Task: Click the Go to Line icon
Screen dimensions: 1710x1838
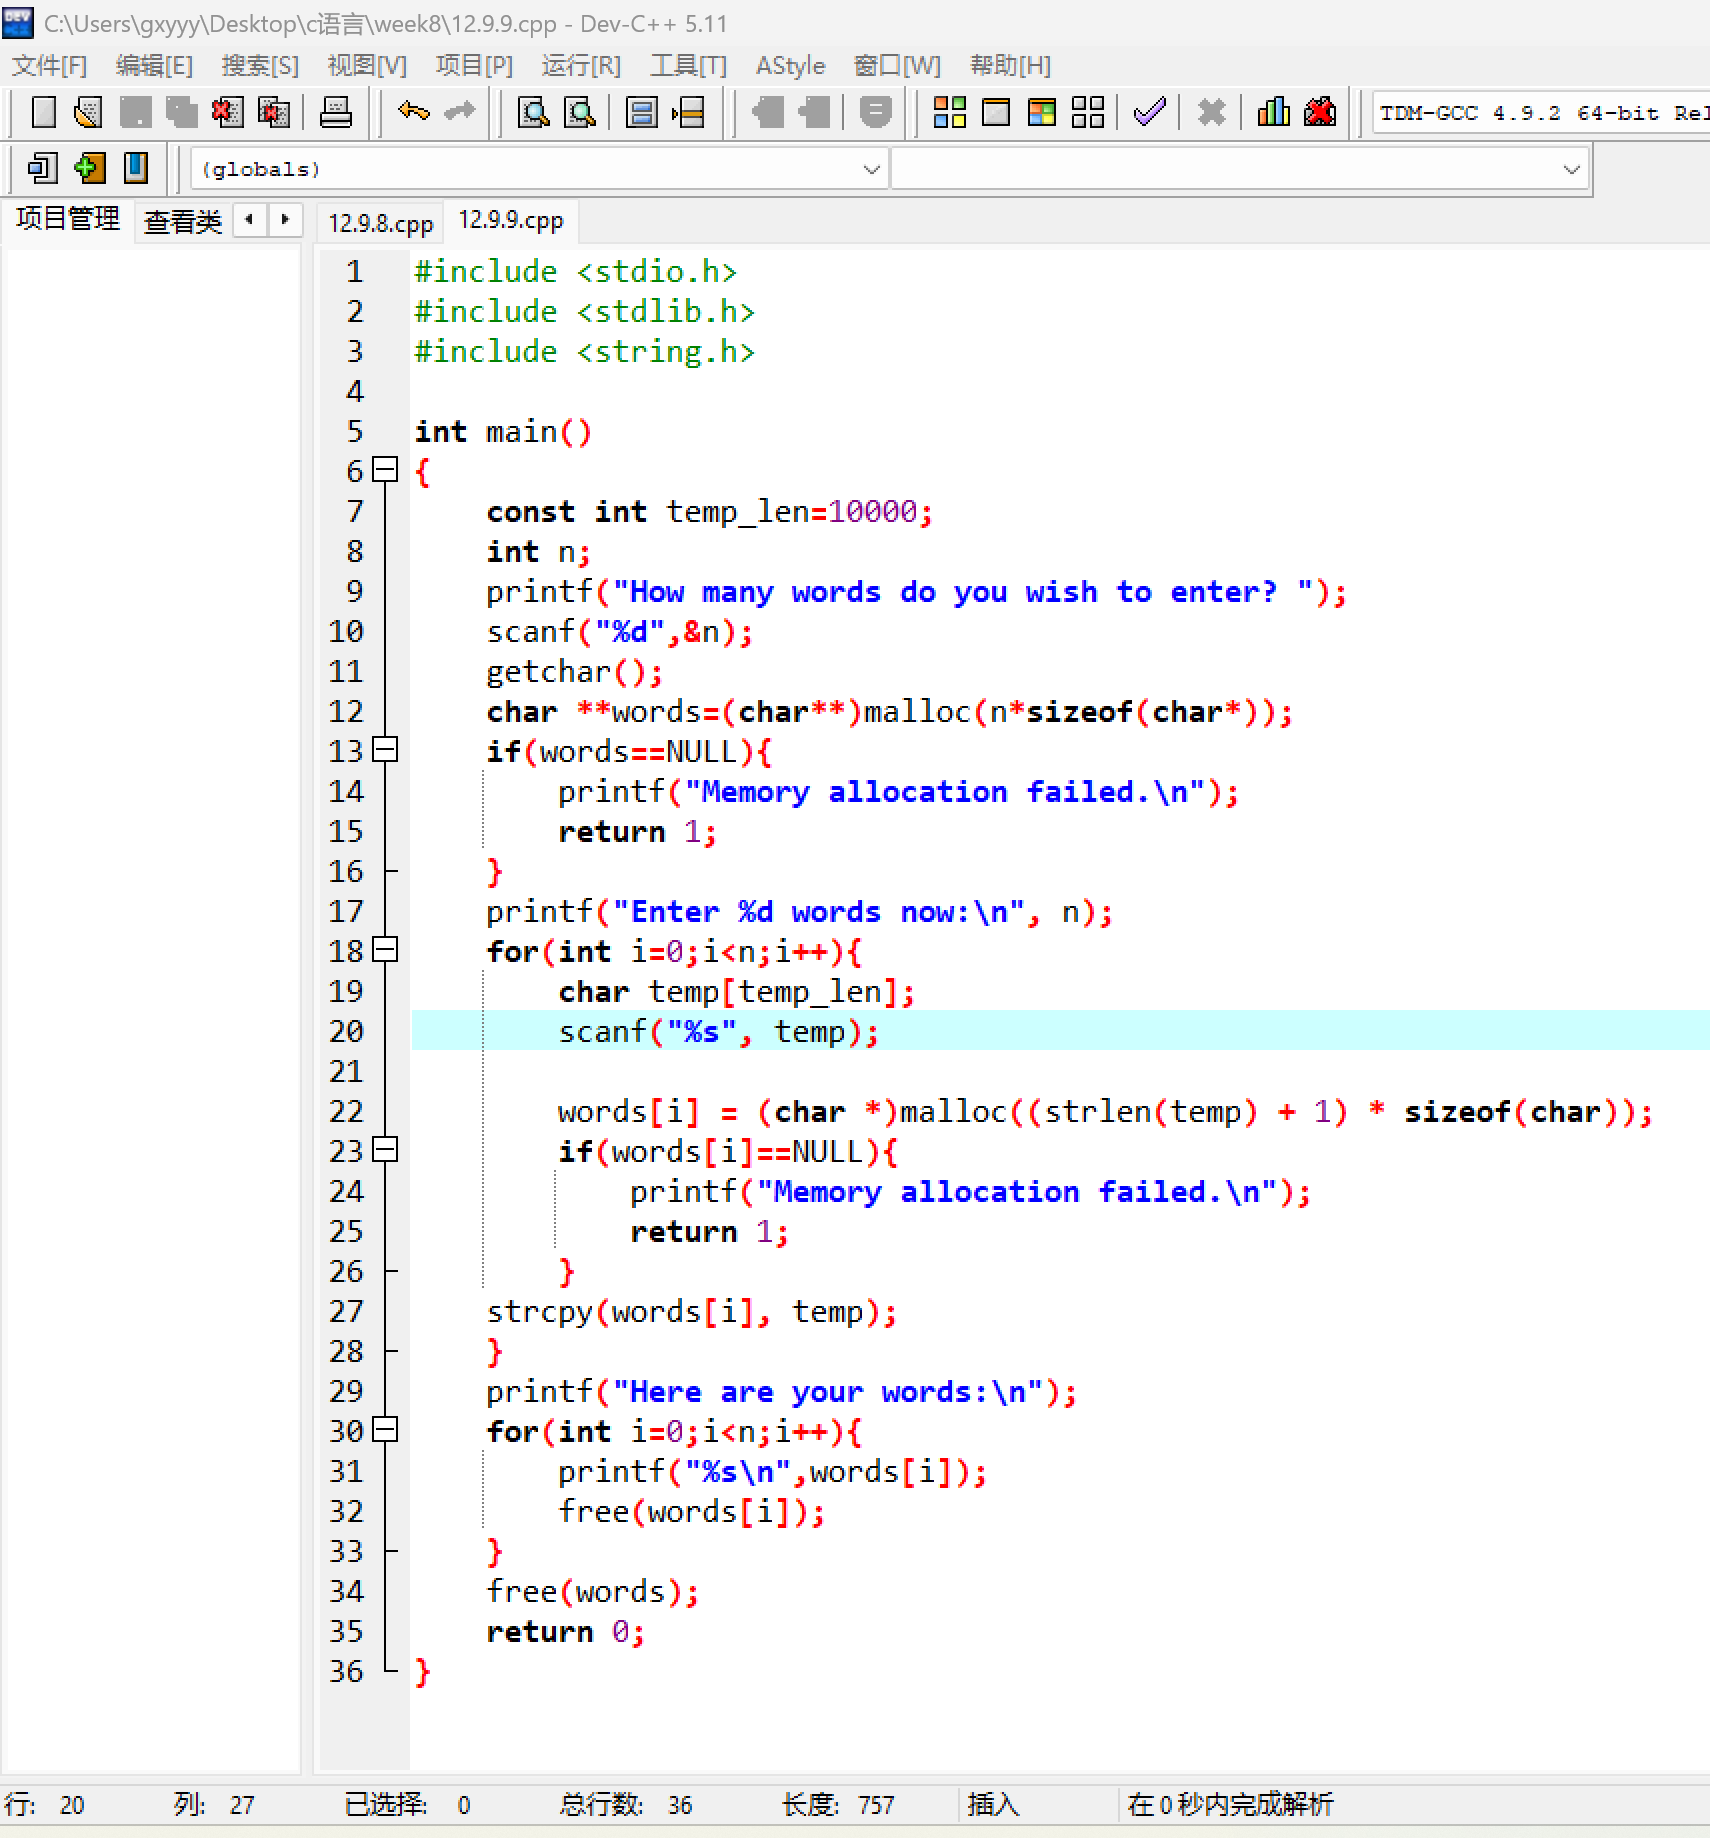Action: tap(688, 112)
